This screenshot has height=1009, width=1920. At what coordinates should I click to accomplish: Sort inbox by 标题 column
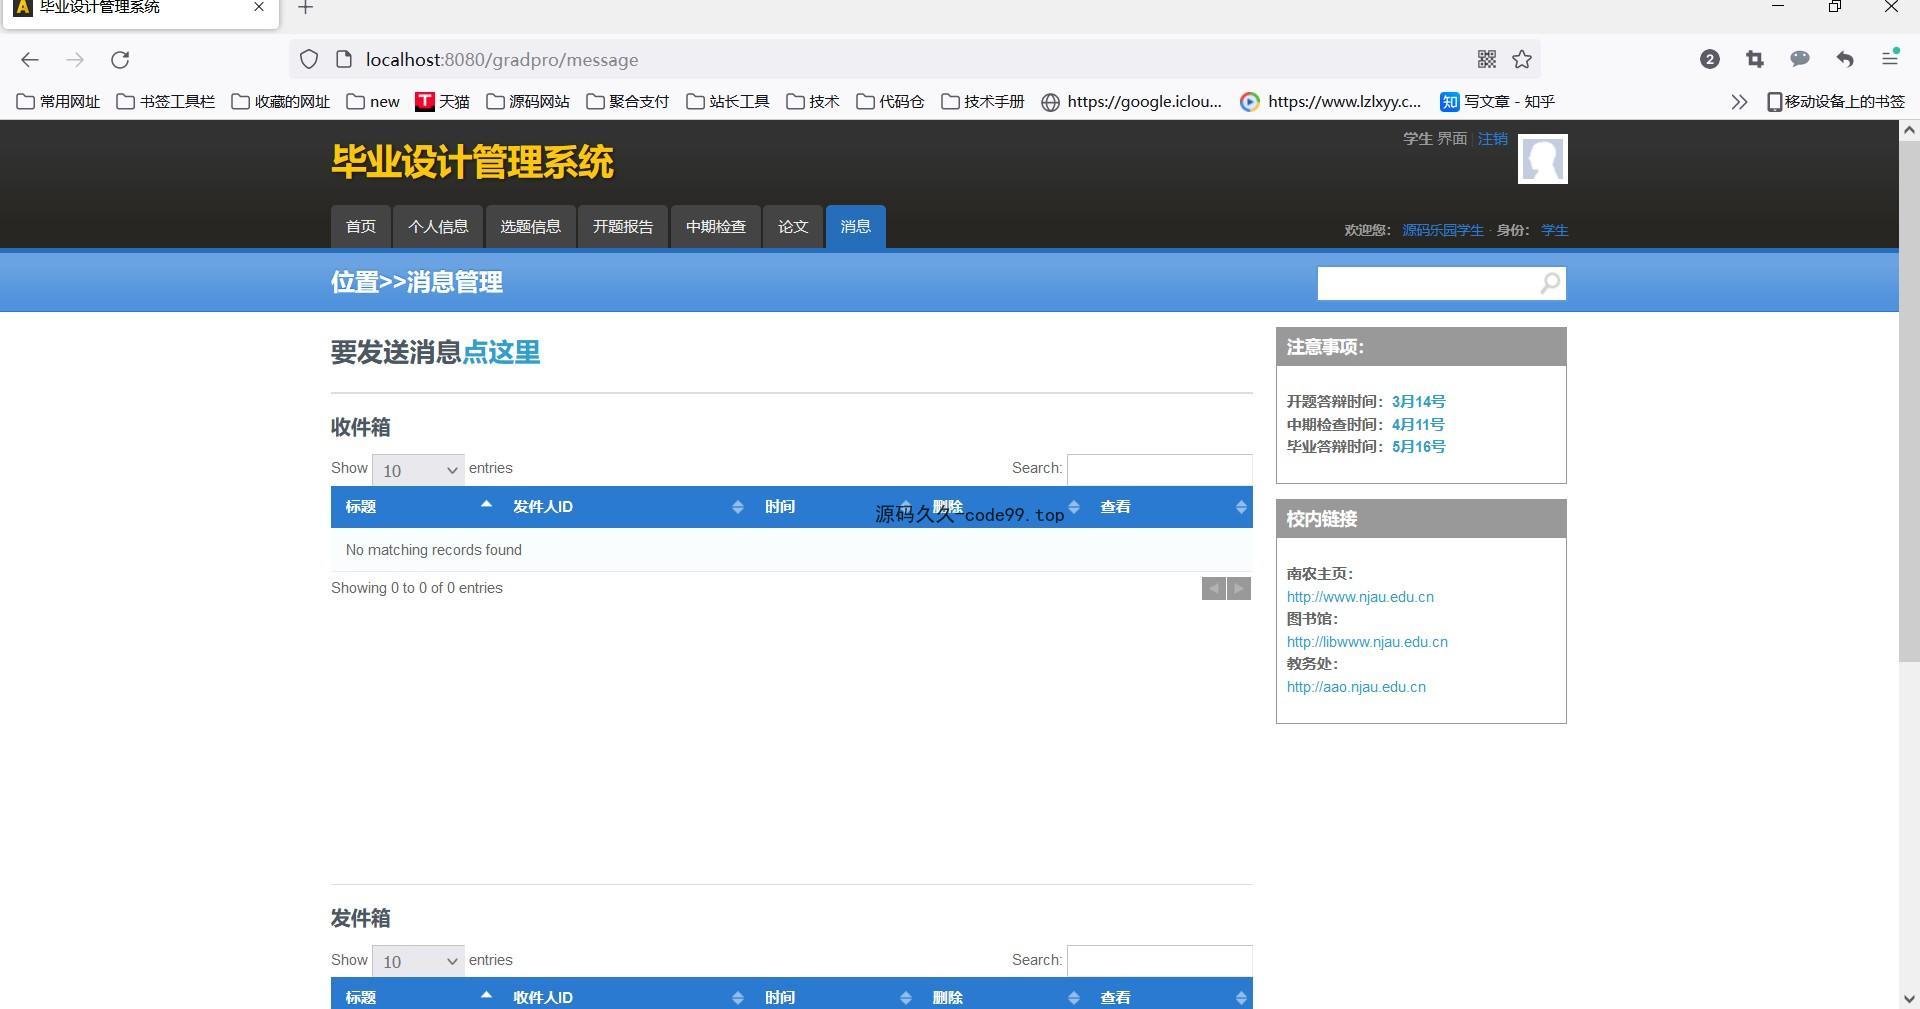pos(415,507)
